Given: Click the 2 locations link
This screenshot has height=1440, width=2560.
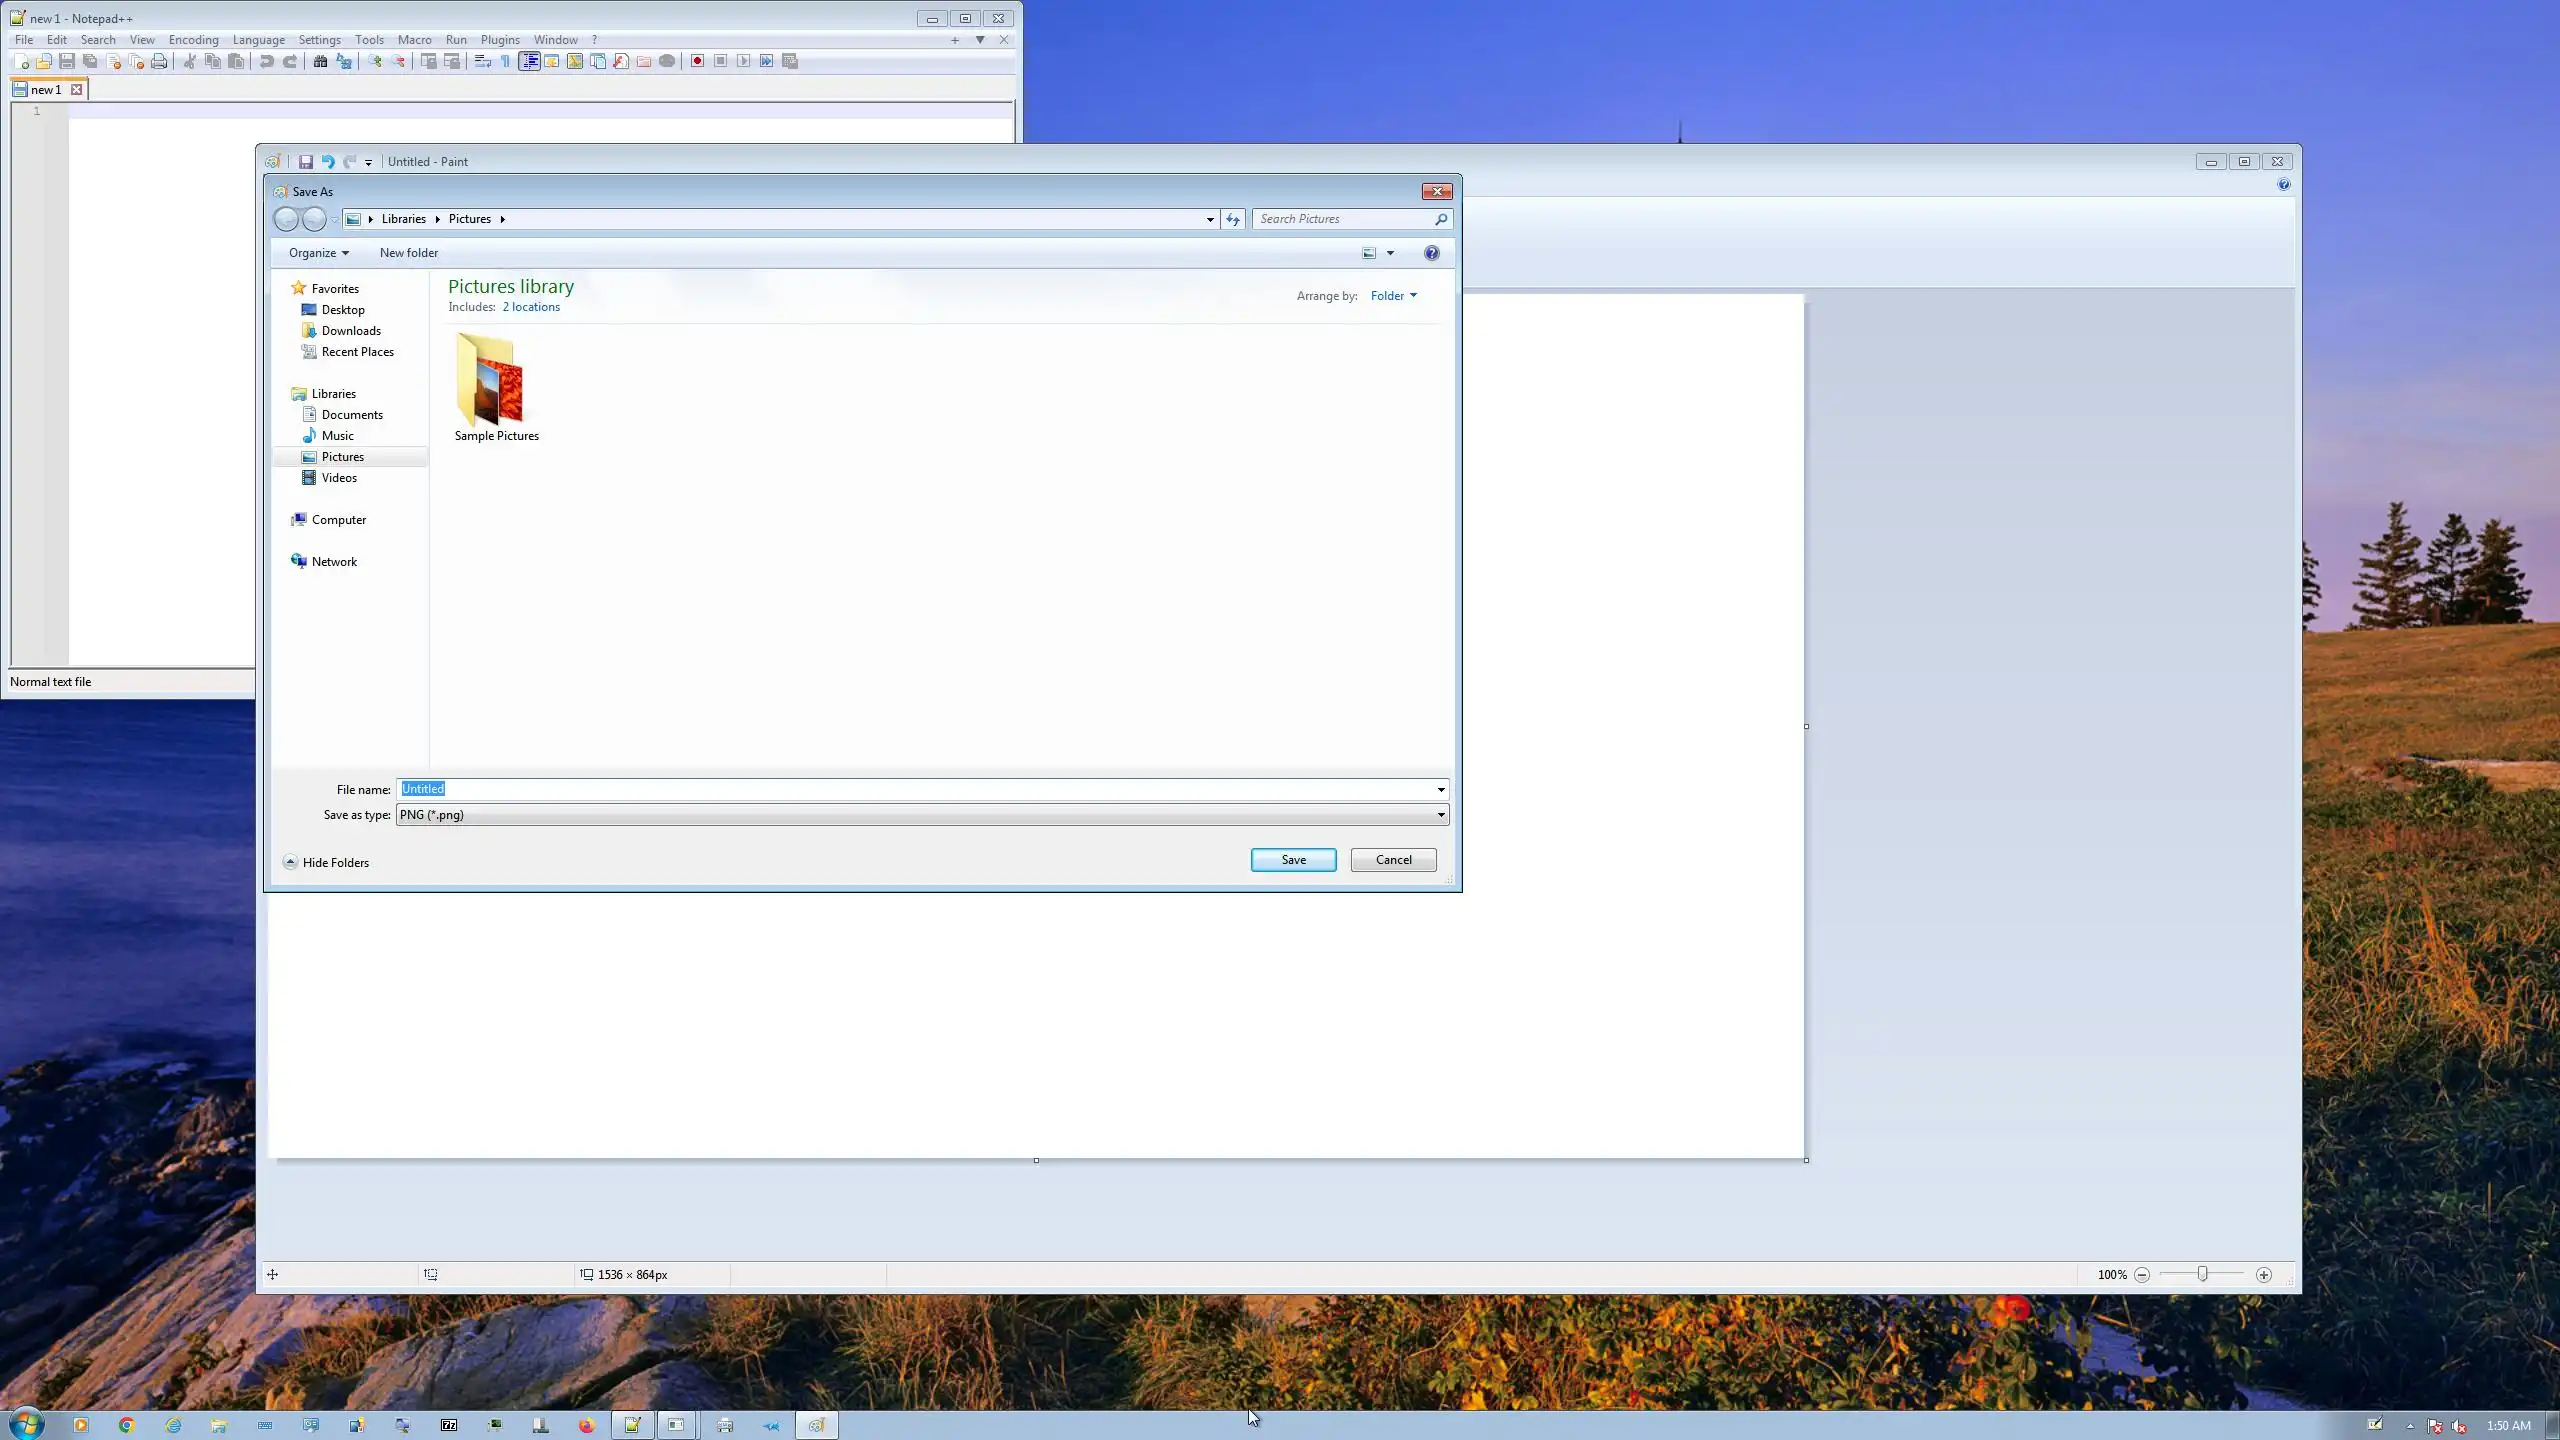Looking at the screenshot, I should point(531,307).
